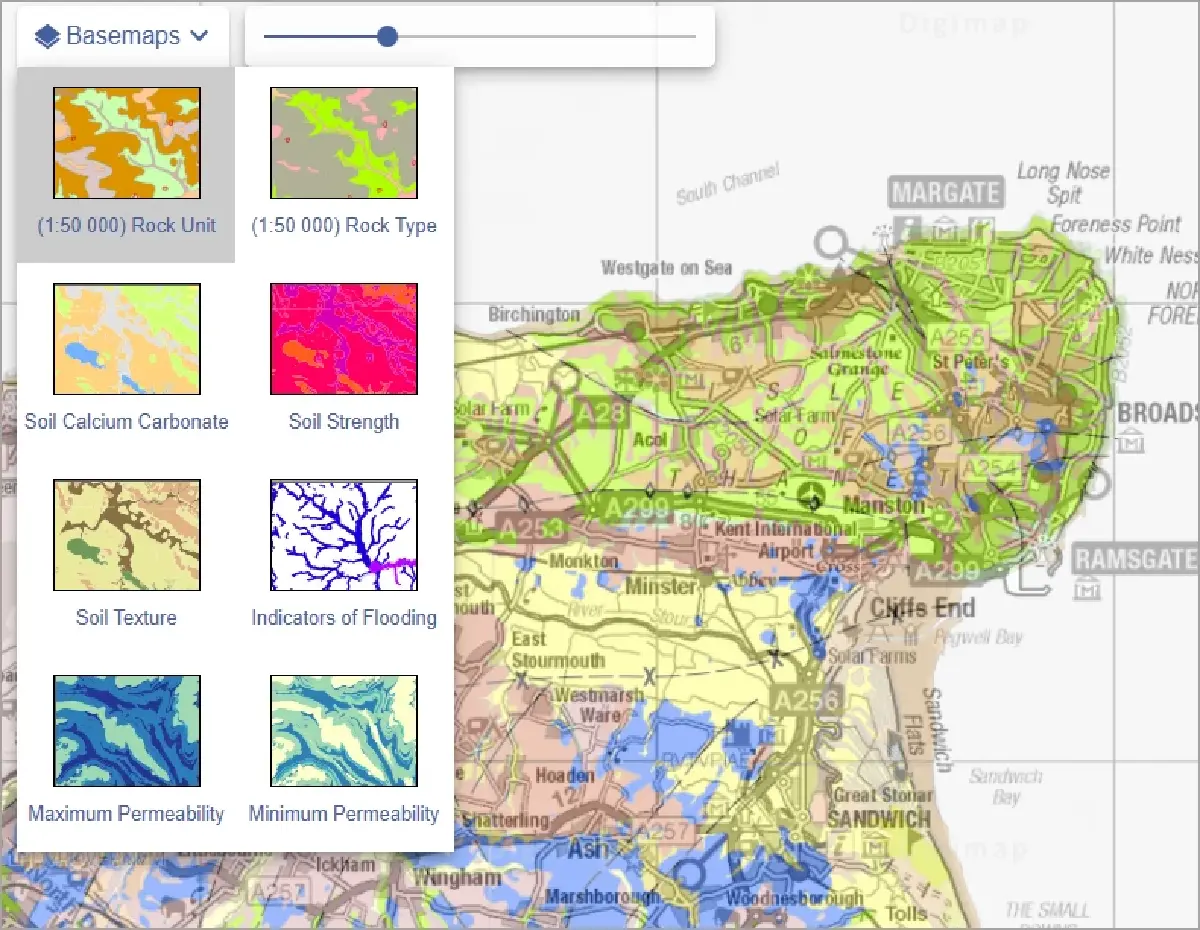Select the (1:50 000) Rock Type basemap thumbnail
The width and height of the screenshot is (1200, 930).
[343, 143]
